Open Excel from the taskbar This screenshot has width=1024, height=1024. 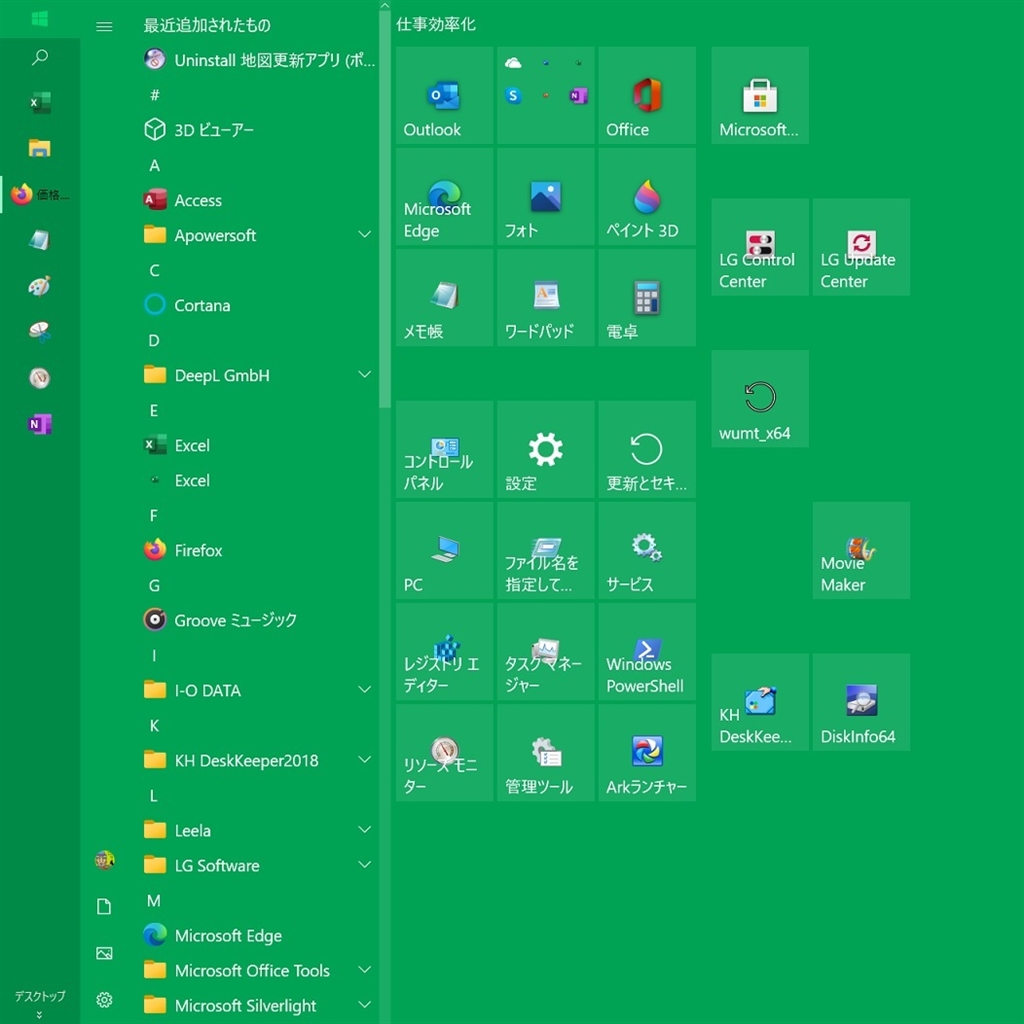point(40,103)
